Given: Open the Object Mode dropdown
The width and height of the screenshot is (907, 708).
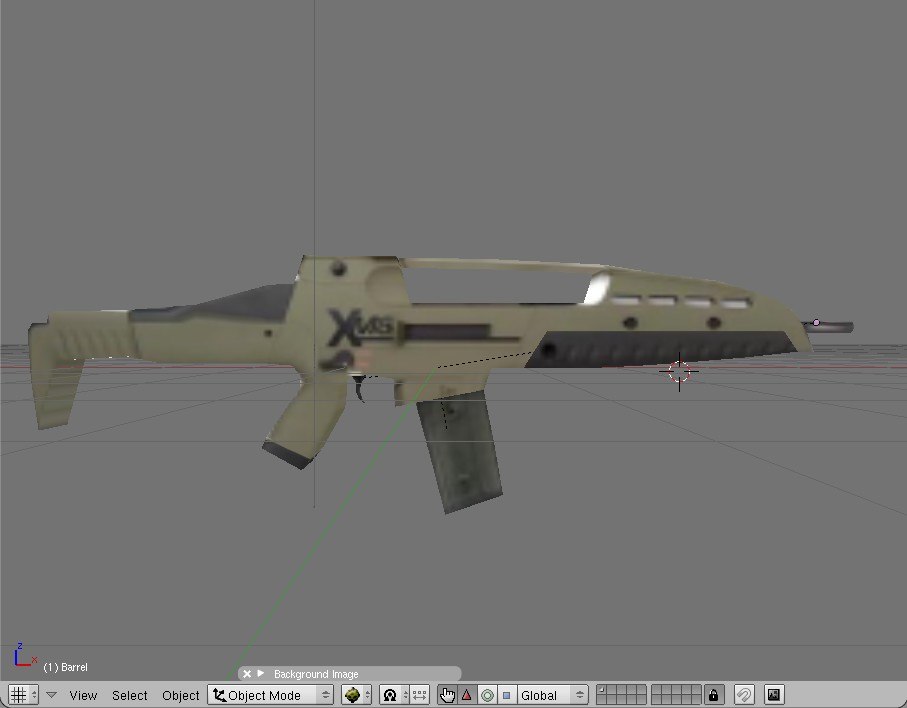Looking at the screenshot, I should click(270, 695).
